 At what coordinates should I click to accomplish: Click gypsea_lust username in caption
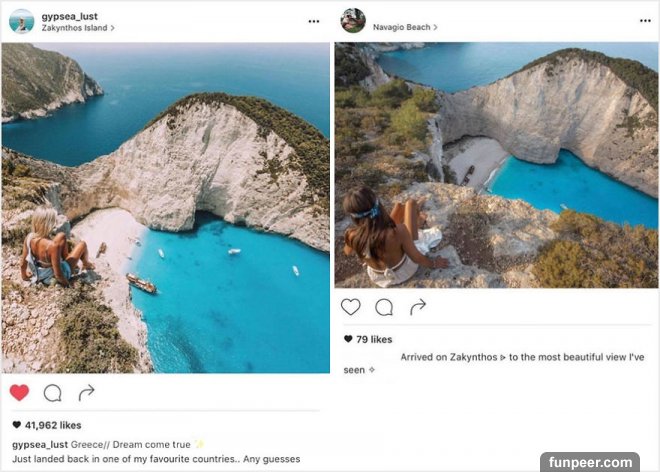point(40,443)
